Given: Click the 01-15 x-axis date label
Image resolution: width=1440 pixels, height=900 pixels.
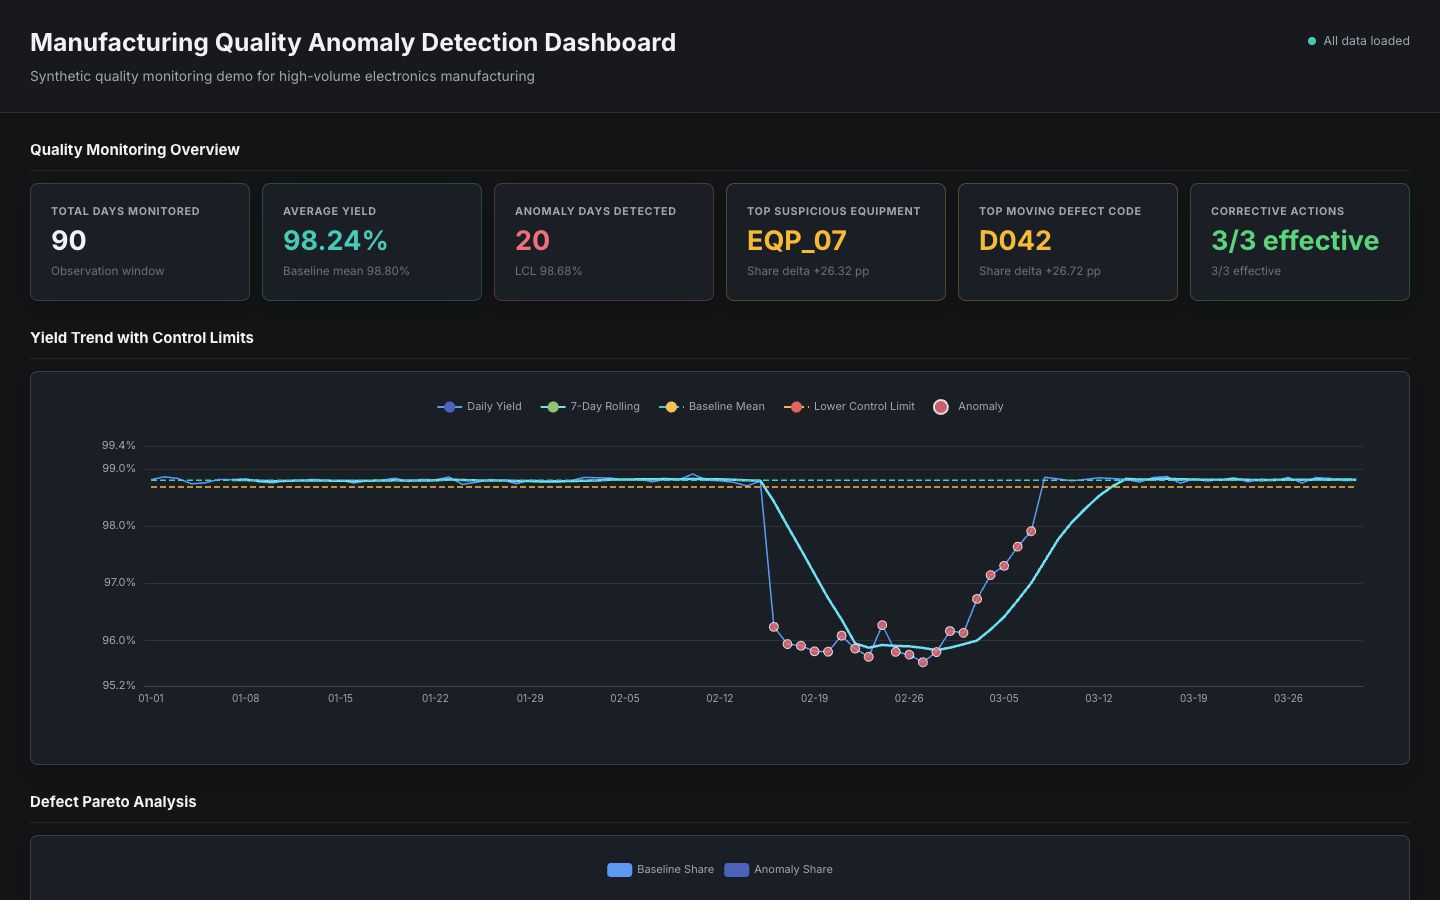Looking at the screenshot, I should pyautogui.click(x=340, y=698).
